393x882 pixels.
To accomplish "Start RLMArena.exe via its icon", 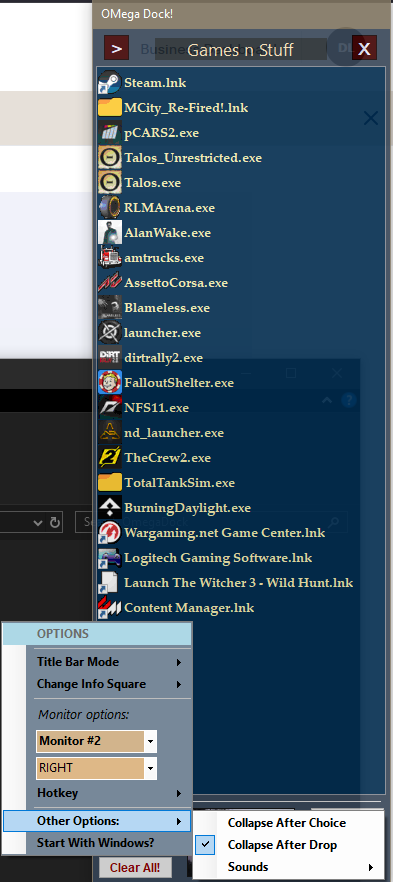I will [110, 208].
